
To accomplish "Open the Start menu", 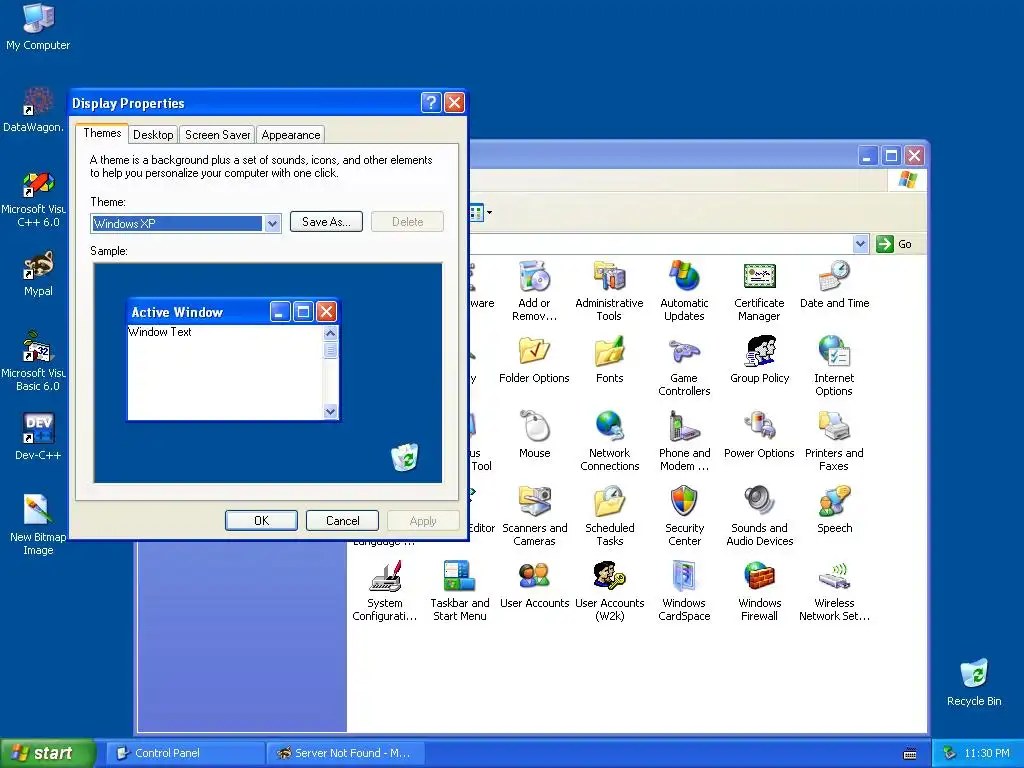I will 47,753.
